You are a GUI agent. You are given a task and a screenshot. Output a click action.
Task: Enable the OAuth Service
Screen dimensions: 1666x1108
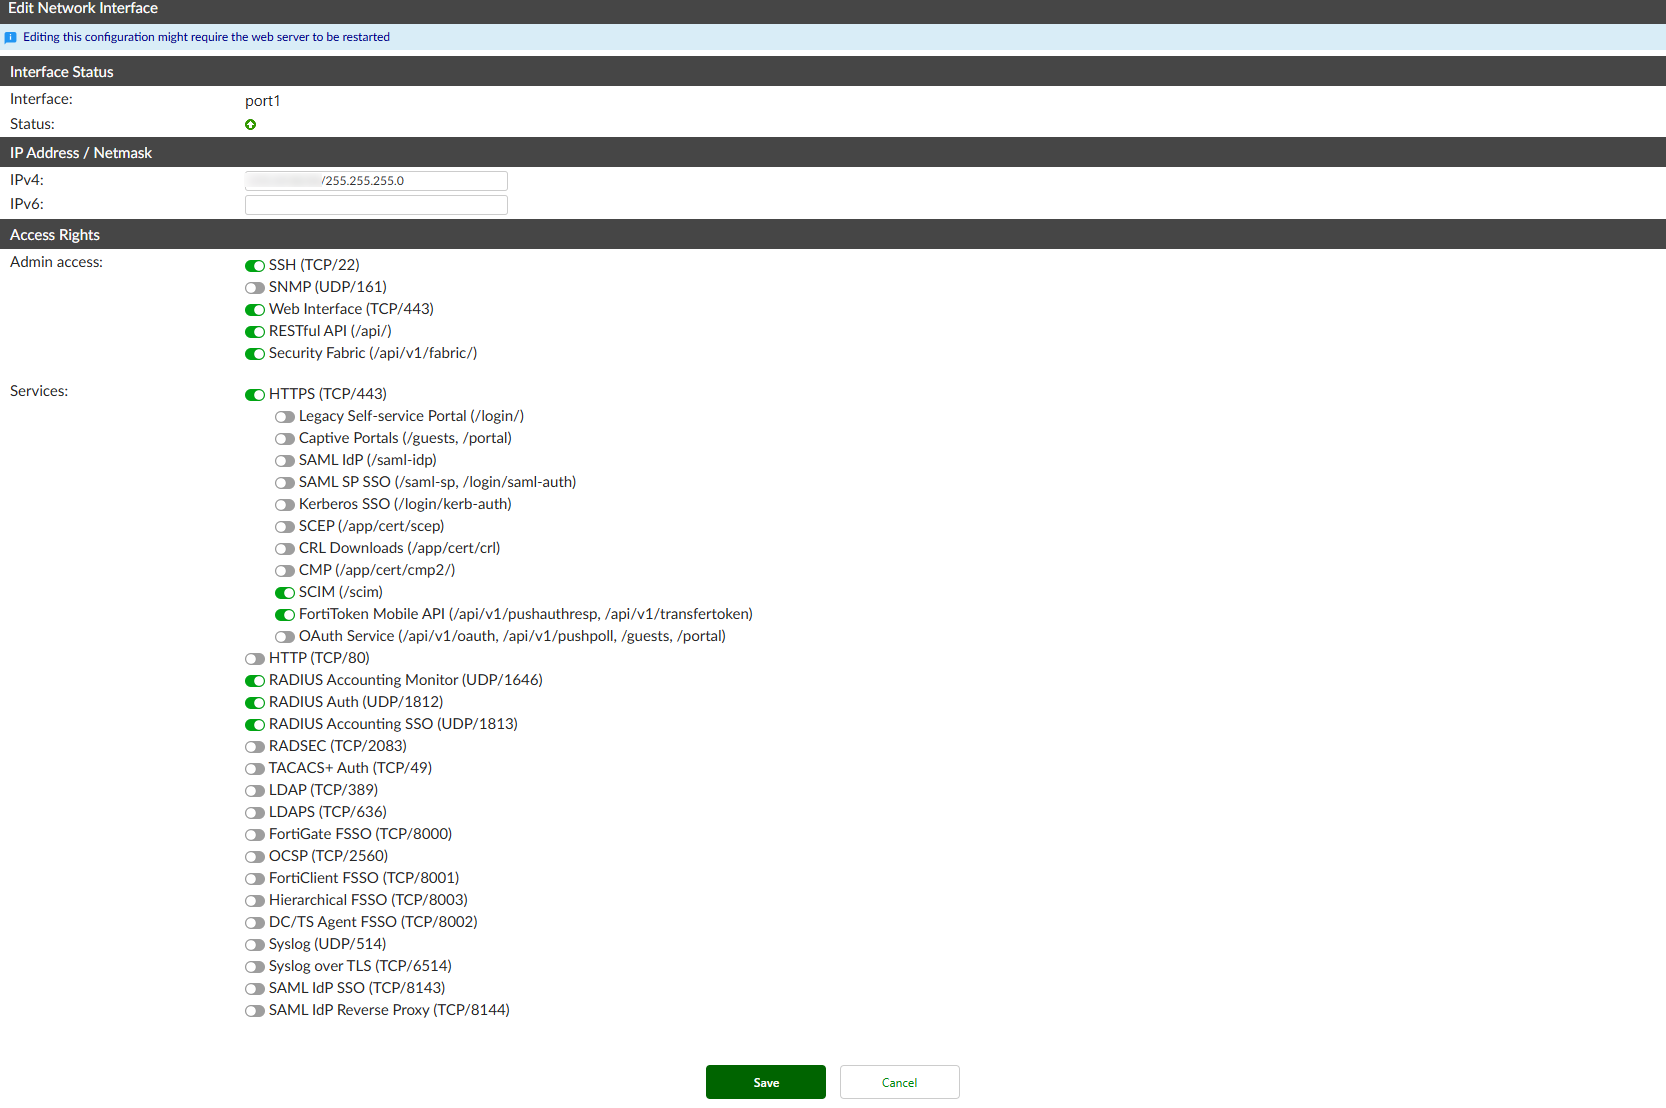pyautogui.click(x=285, y=636)
